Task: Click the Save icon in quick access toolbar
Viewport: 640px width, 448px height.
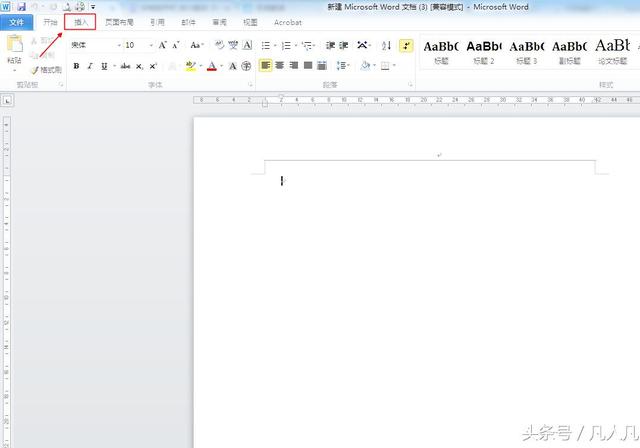Action: [21, 7]
